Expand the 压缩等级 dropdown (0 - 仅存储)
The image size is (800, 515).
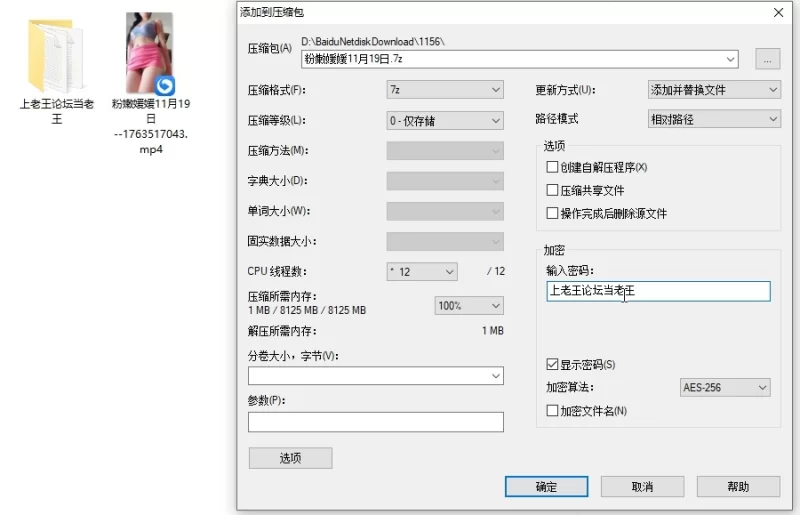pos(444,120)
